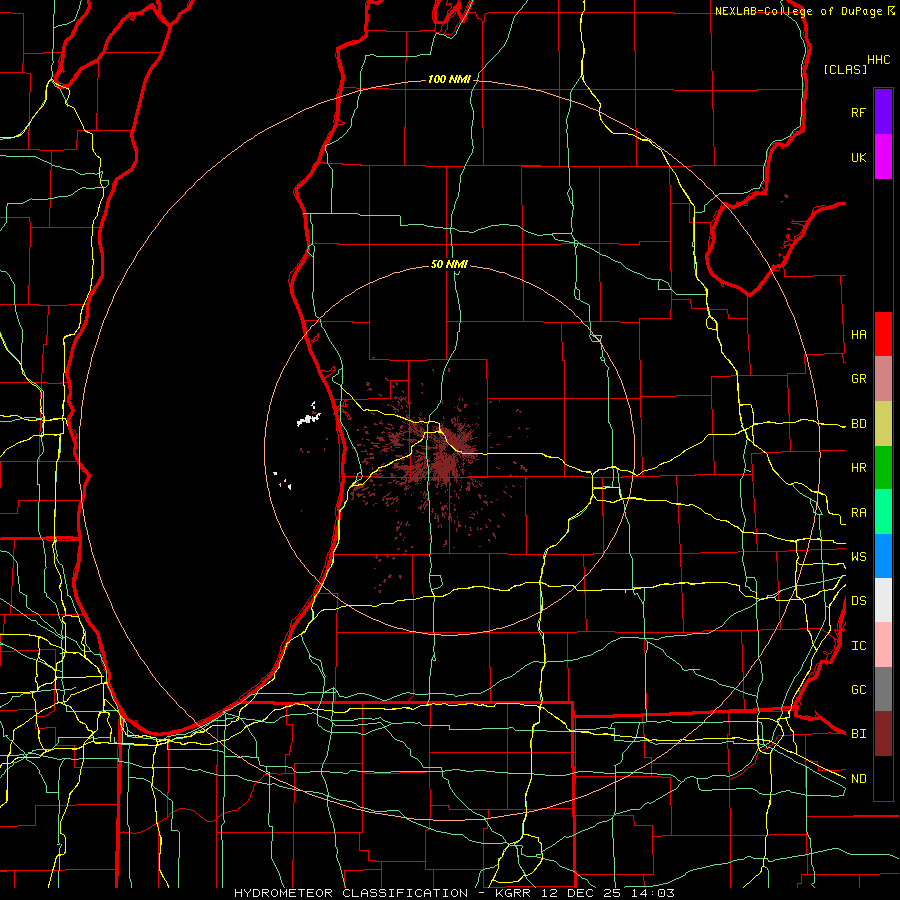
Task: Click the NEXLAB-College of DuPage credit
Action: pos(798,11)
